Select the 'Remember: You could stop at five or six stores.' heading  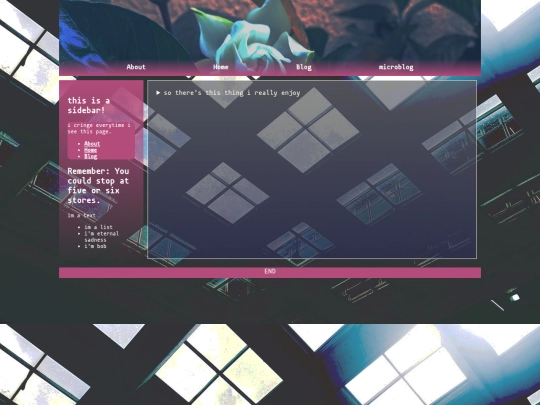point(98,186)
